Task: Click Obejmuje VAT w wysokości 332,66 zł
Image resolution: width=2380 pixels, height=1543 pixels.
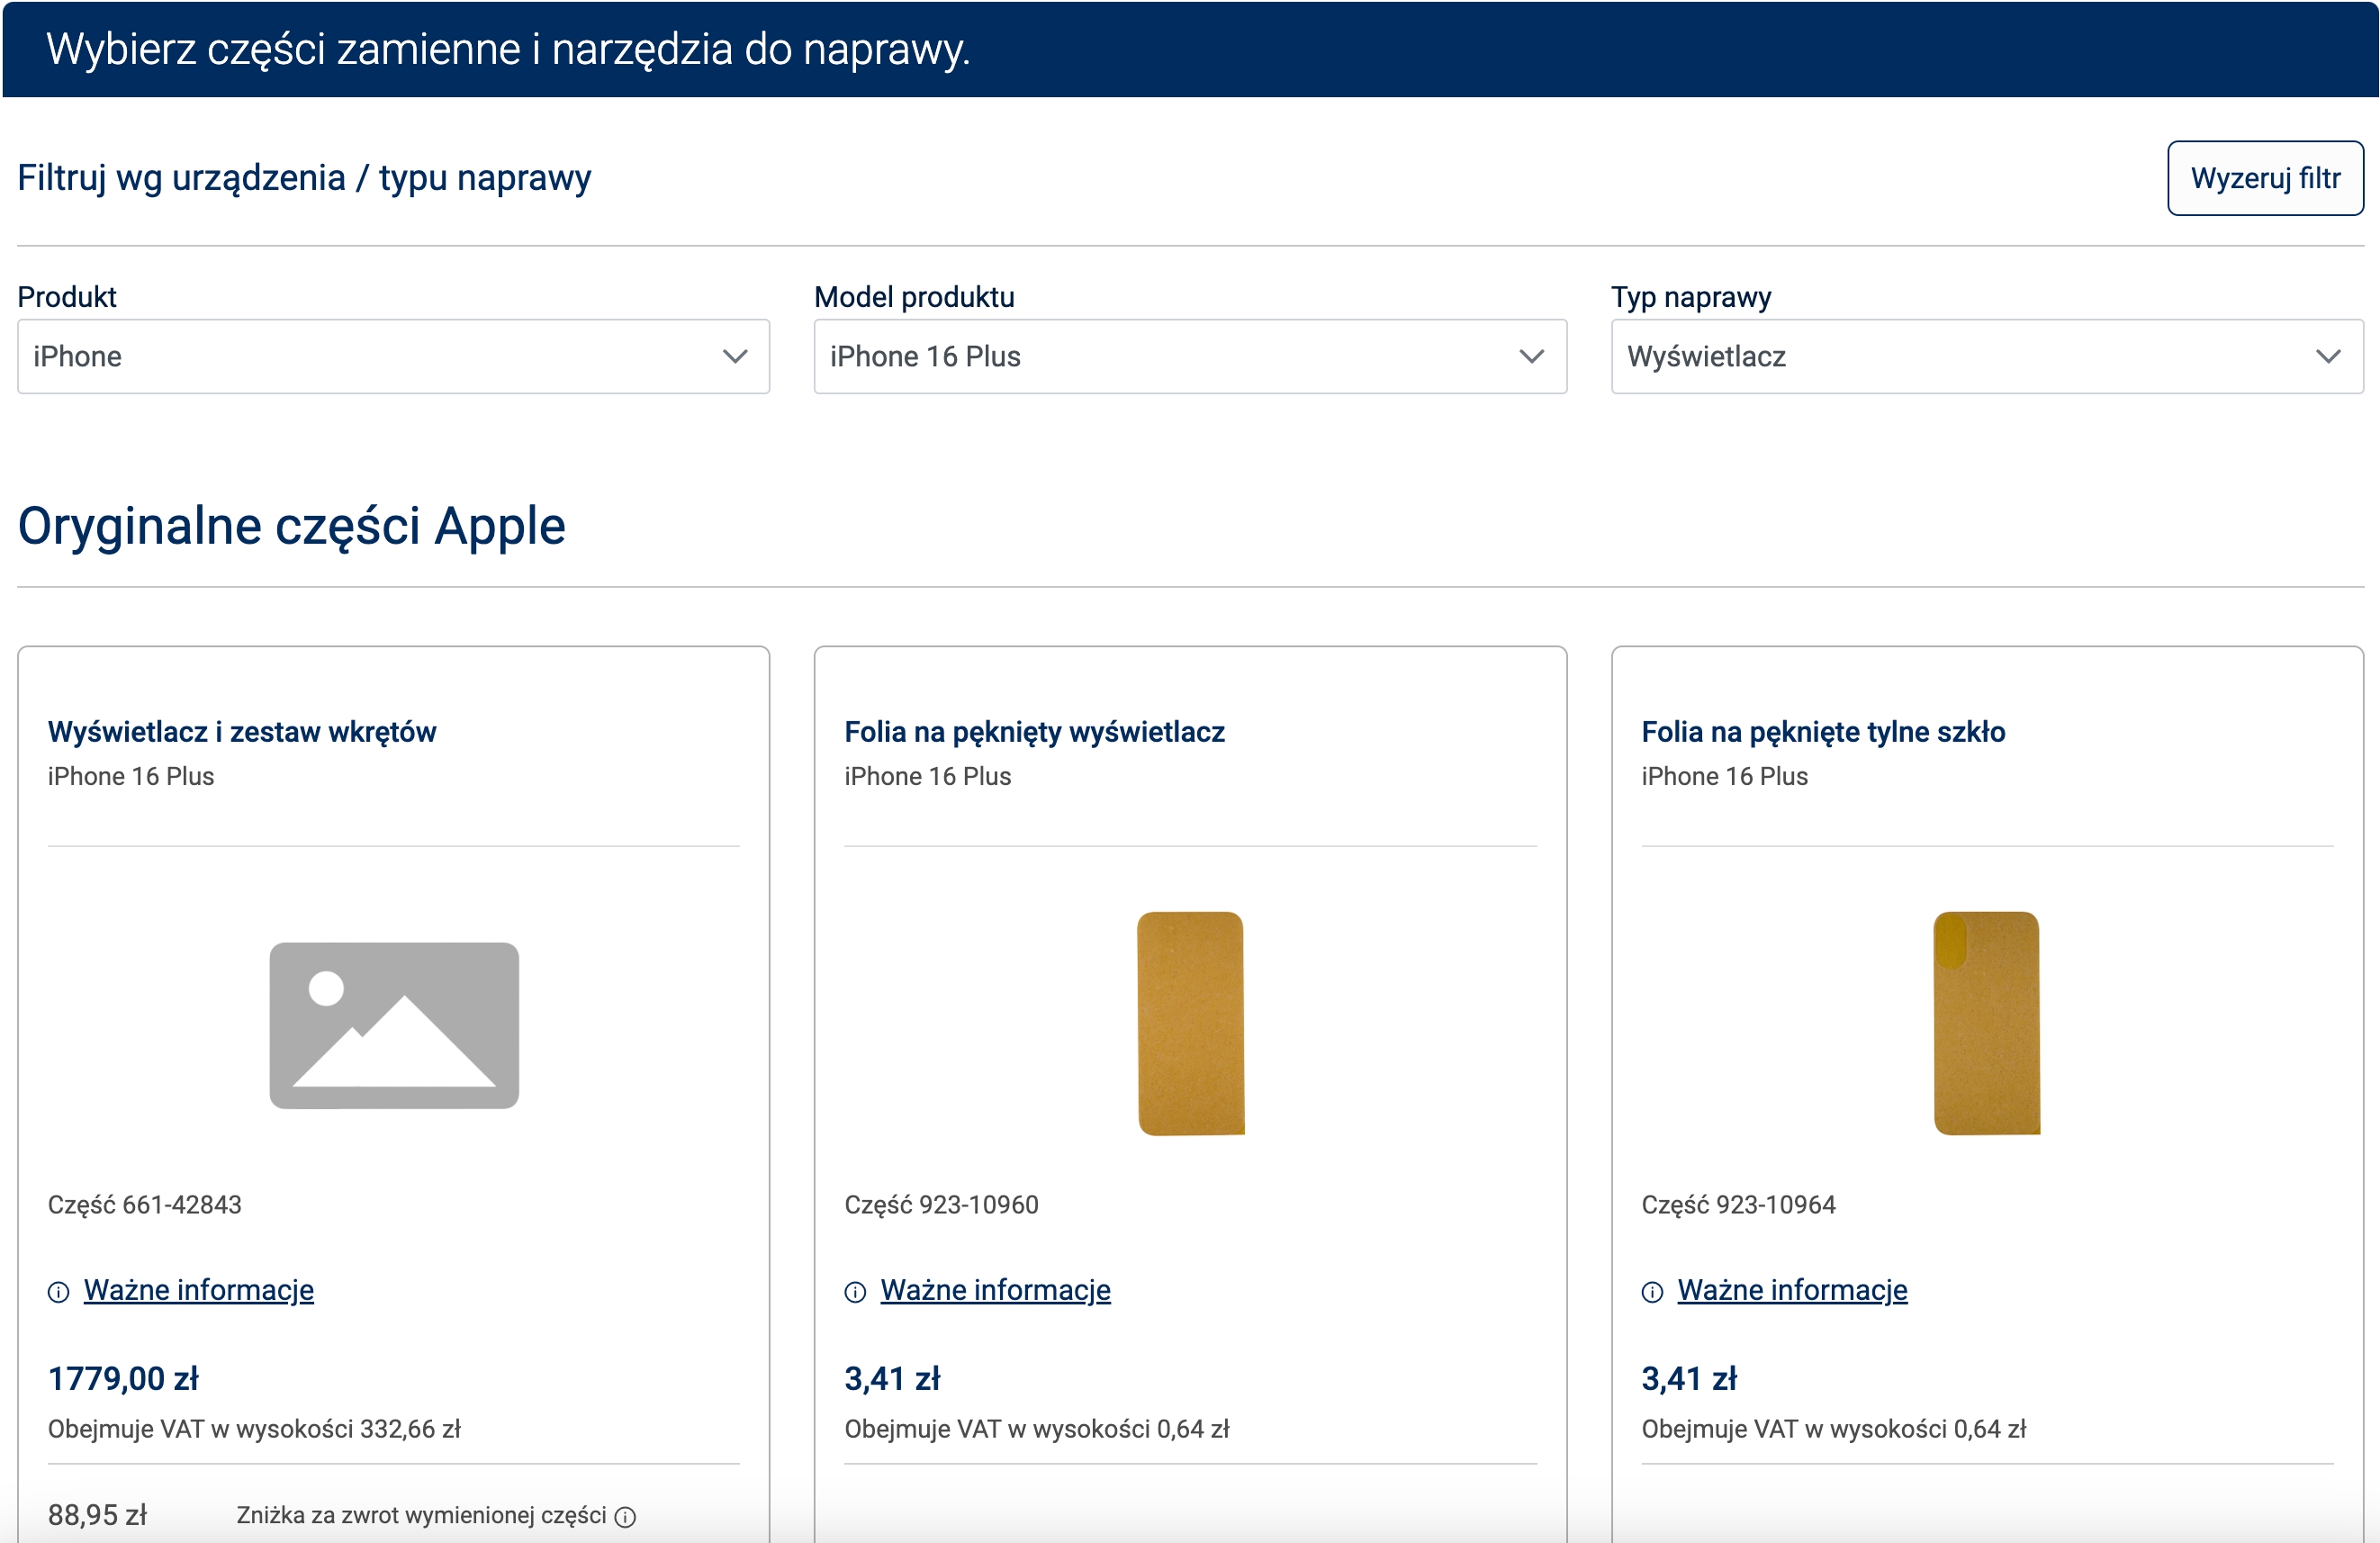Action: pyautogui.click(x=254, y=1428)
